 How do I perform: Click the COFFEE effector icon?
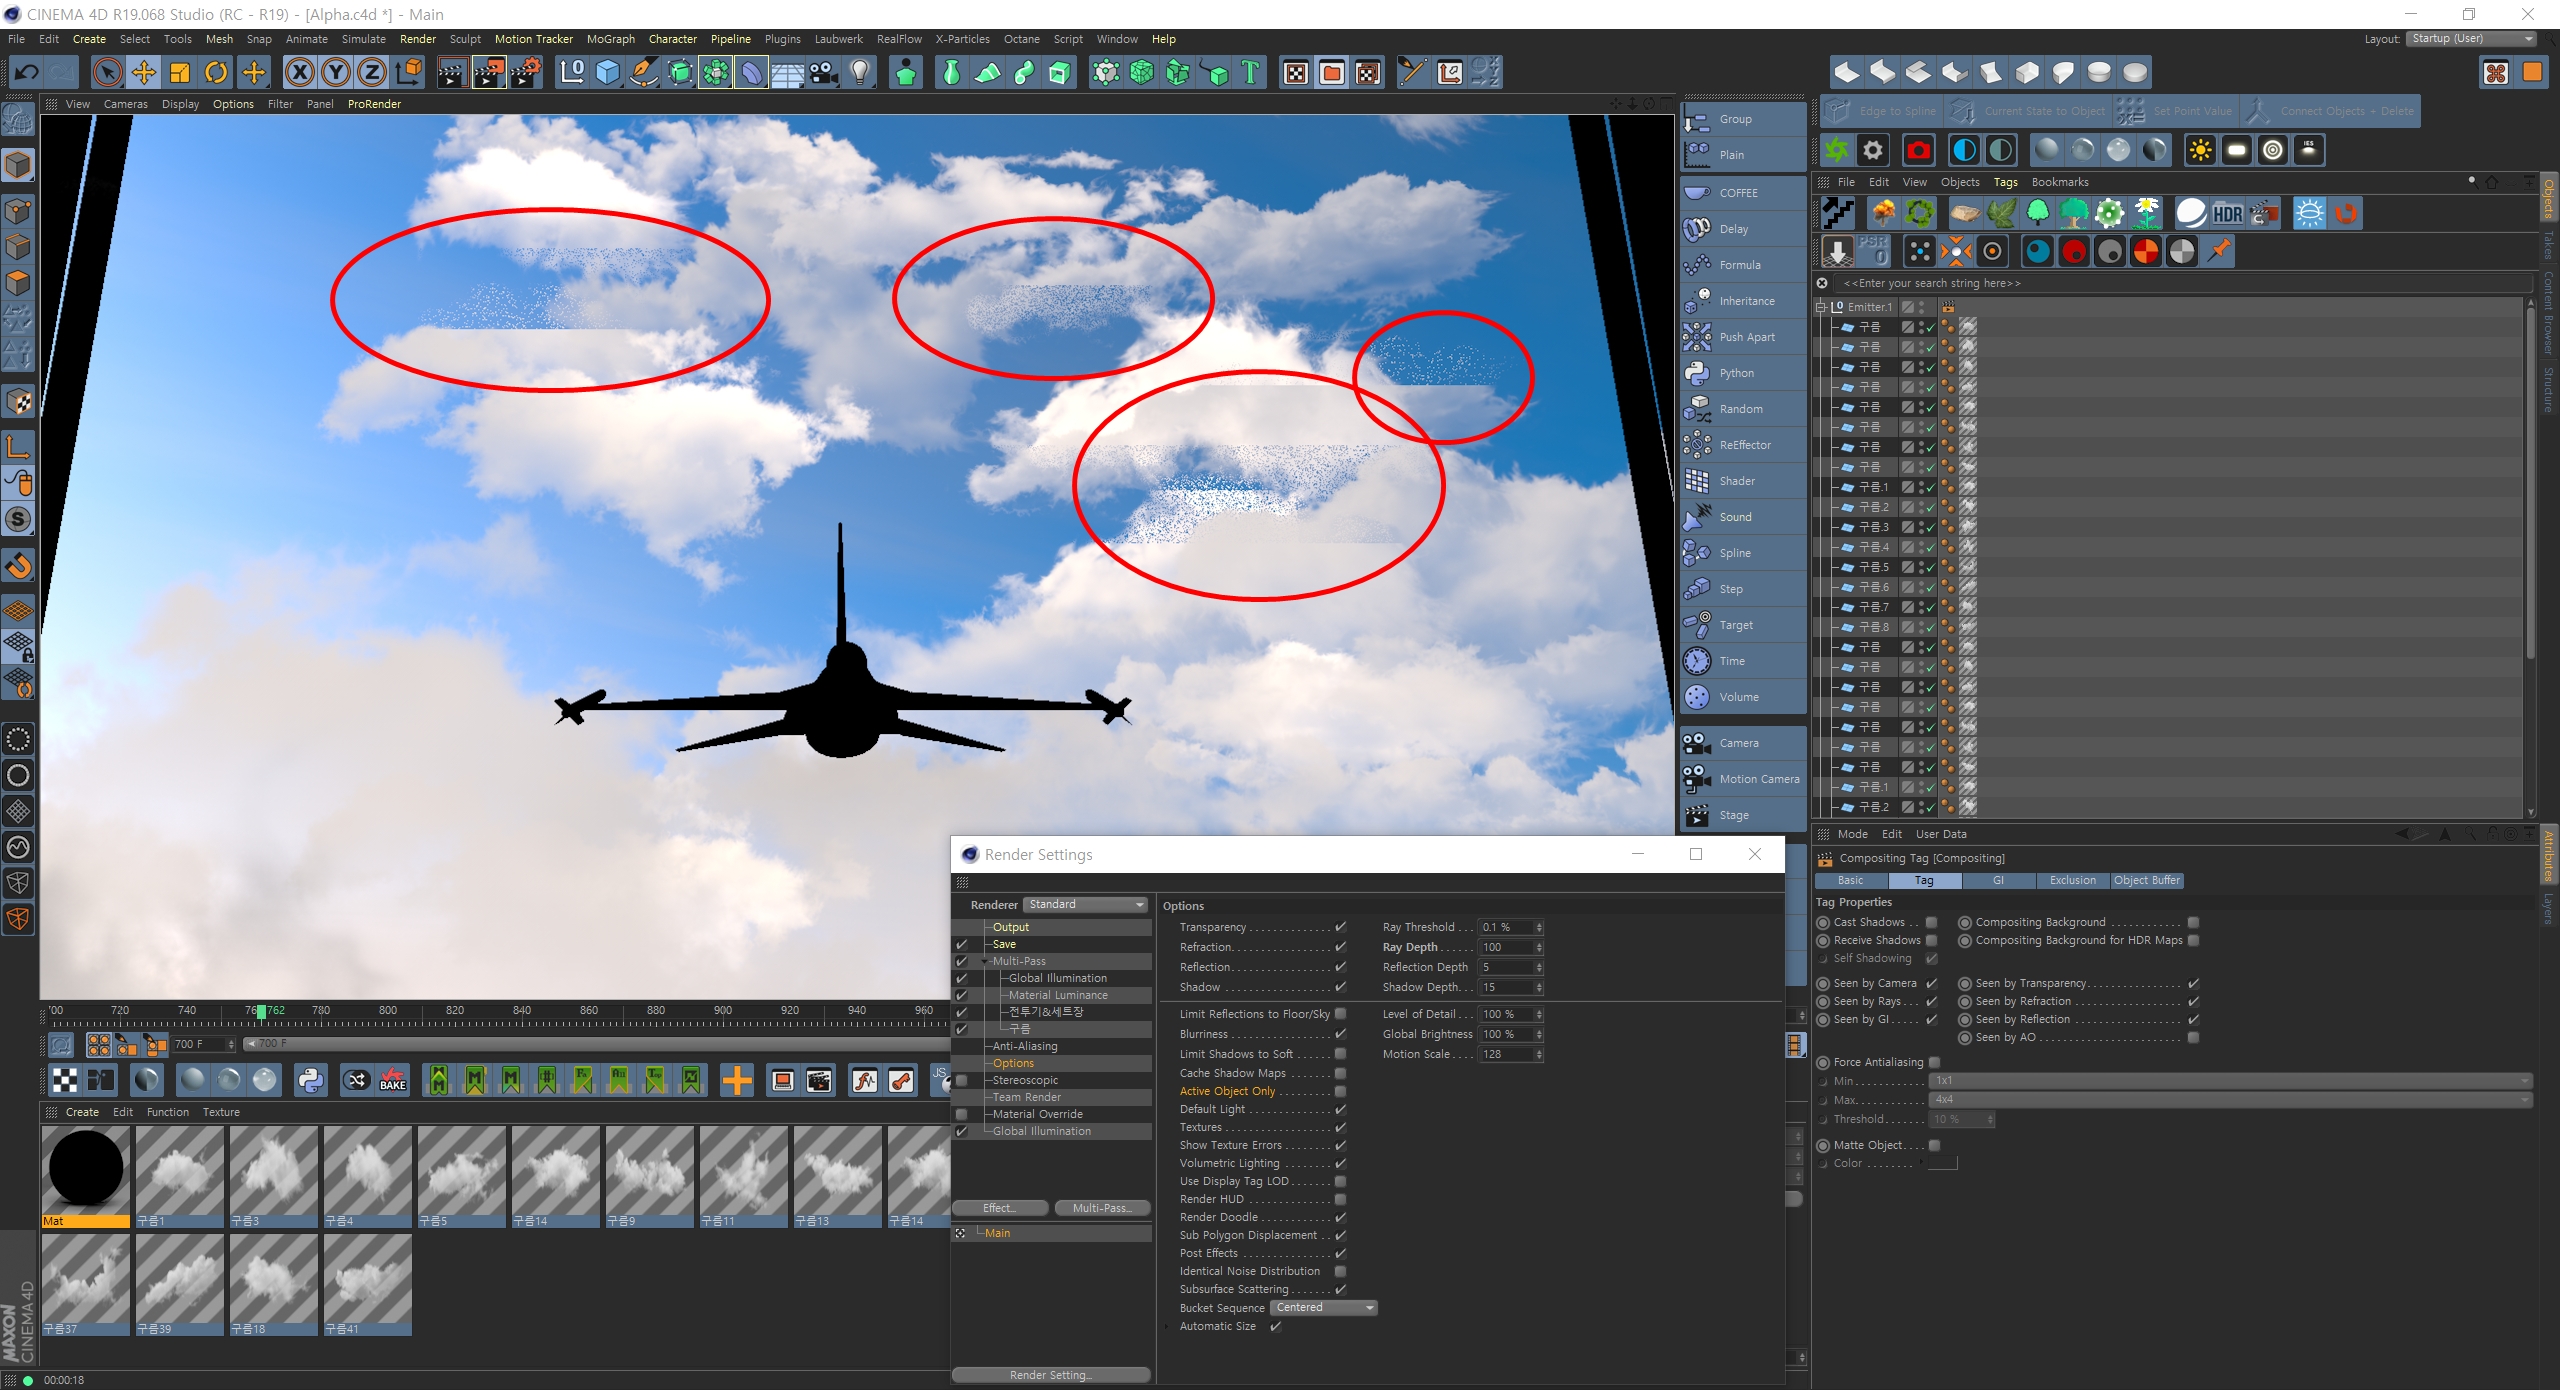(1697, 193)
